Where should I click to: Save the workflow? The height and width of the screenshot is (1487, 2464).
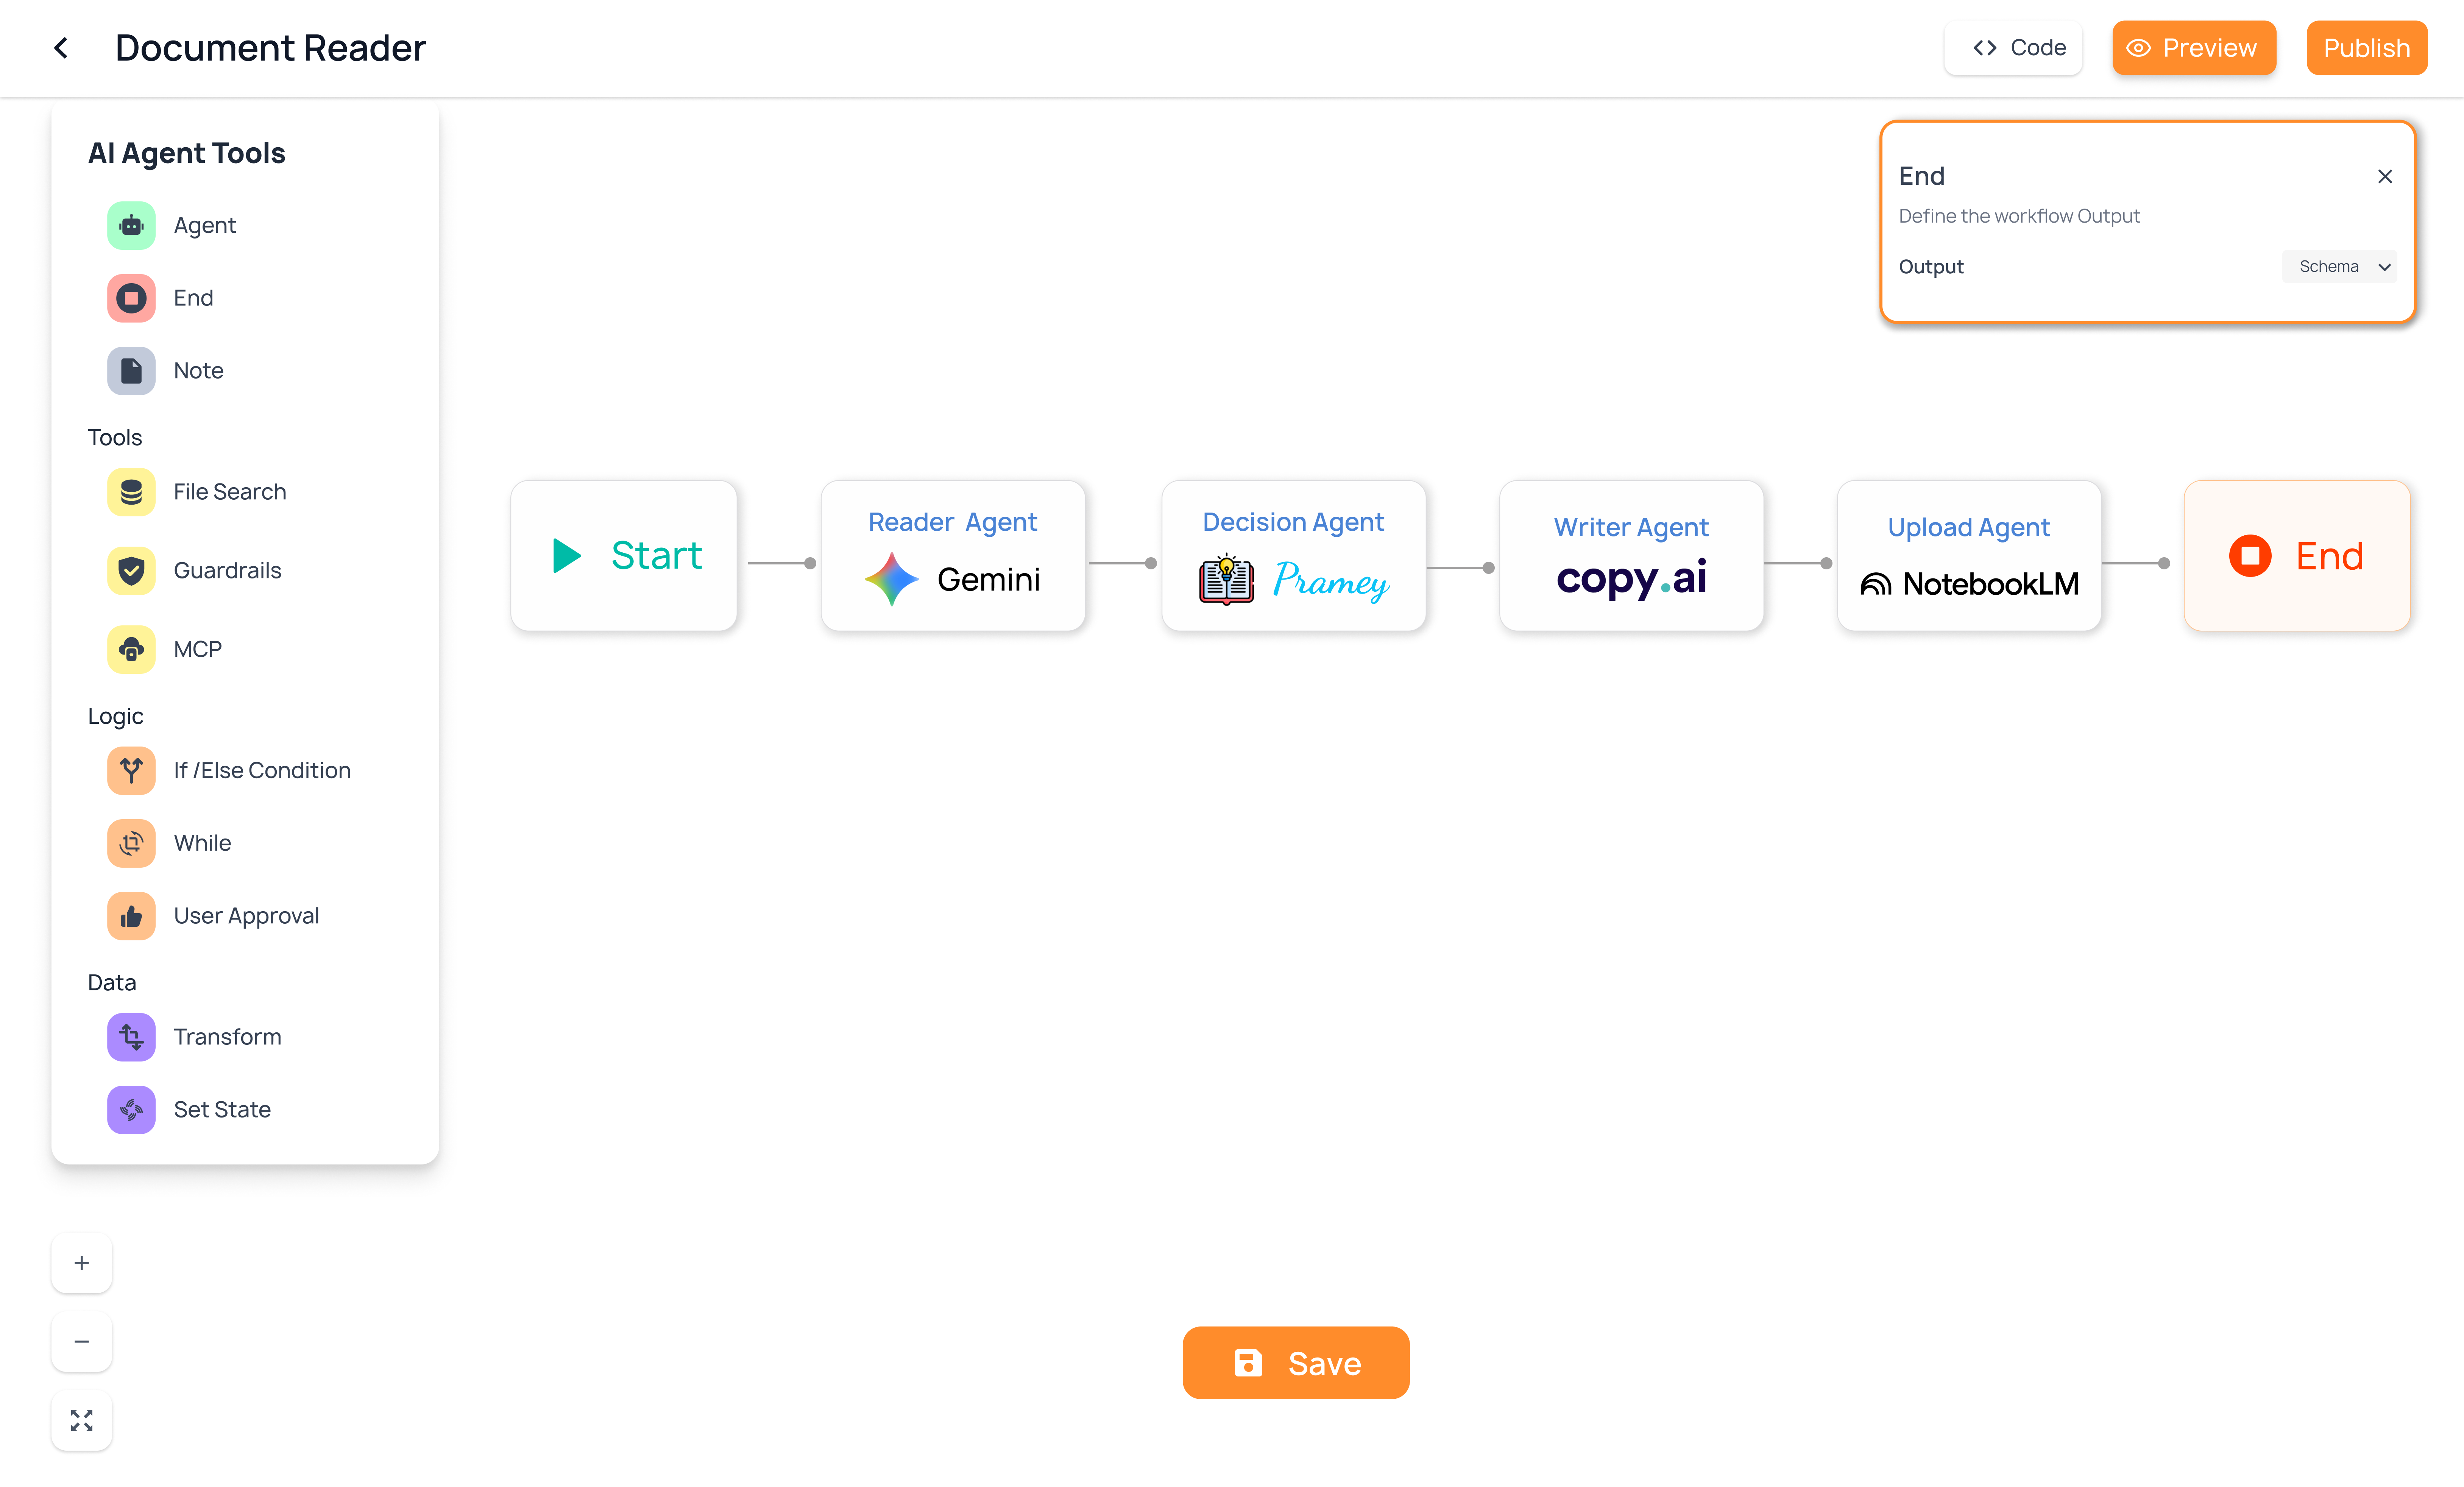pos(1296,1363)
